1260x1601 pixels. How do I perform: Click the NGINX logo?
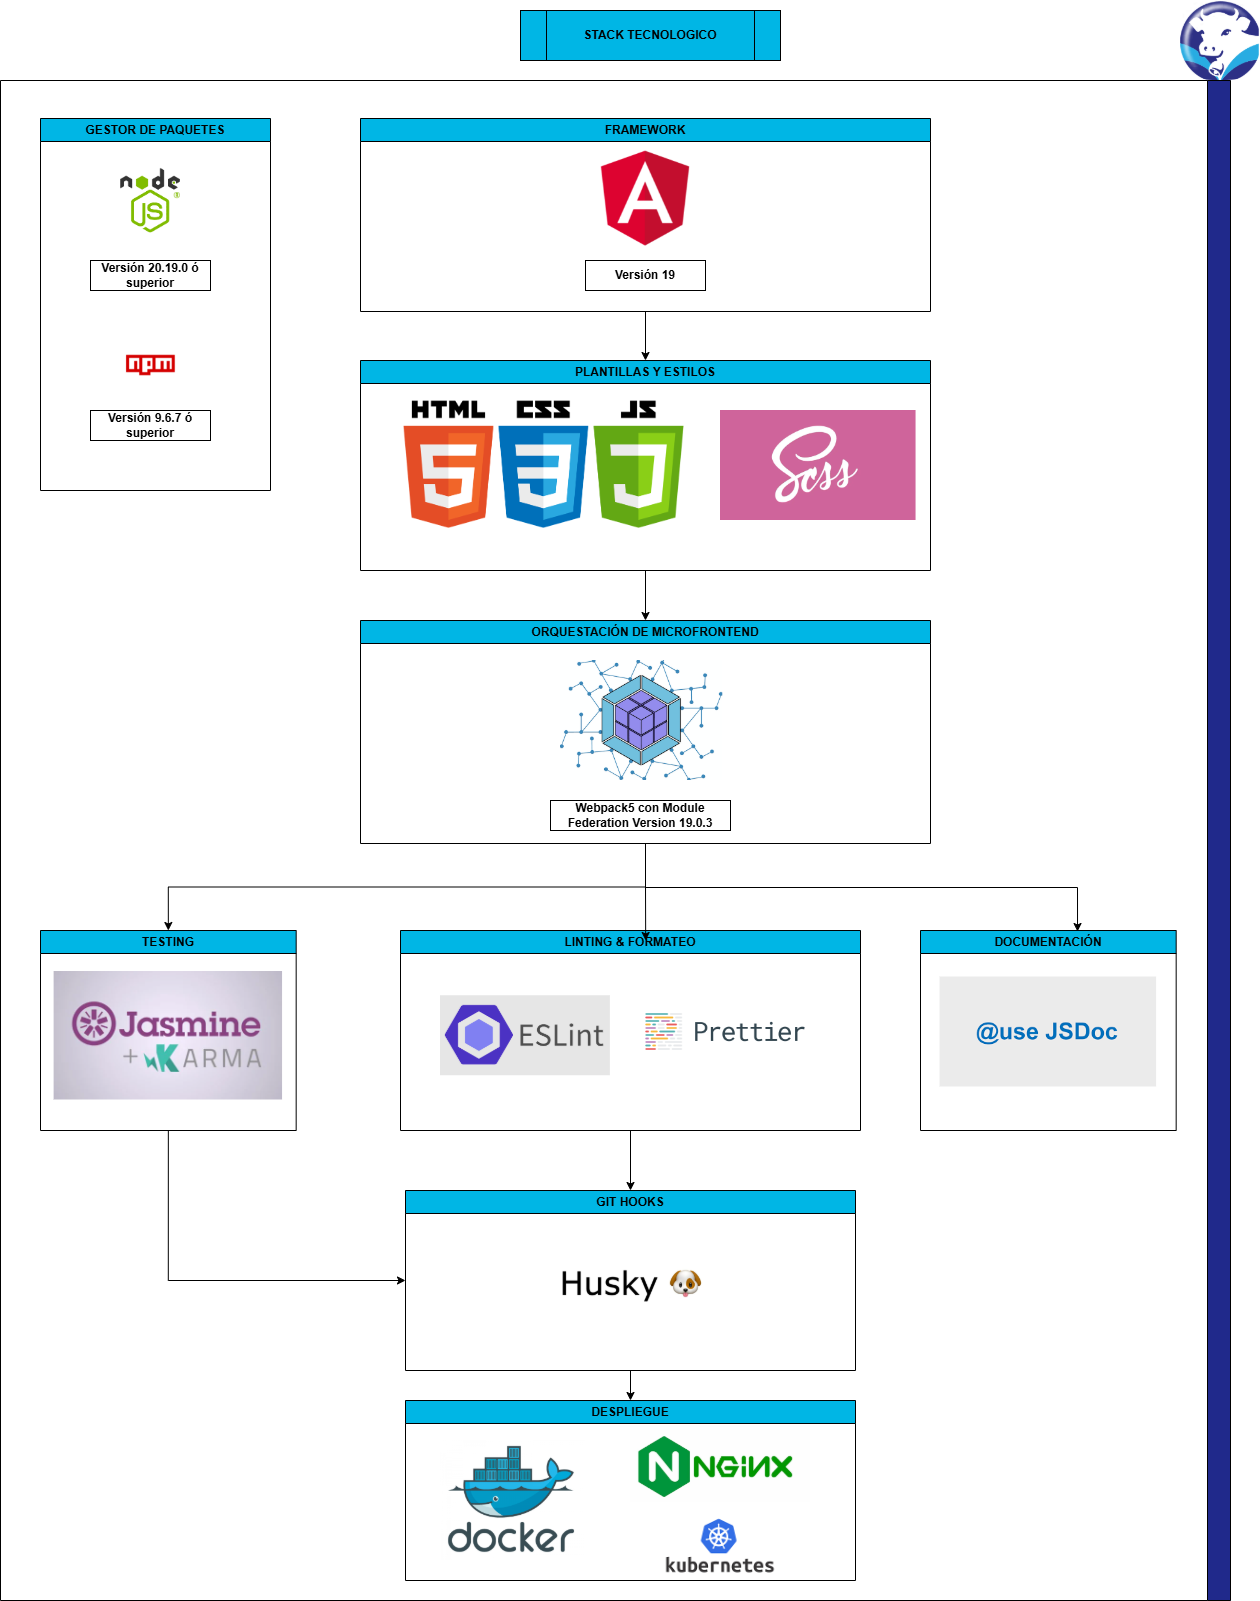715,1467
